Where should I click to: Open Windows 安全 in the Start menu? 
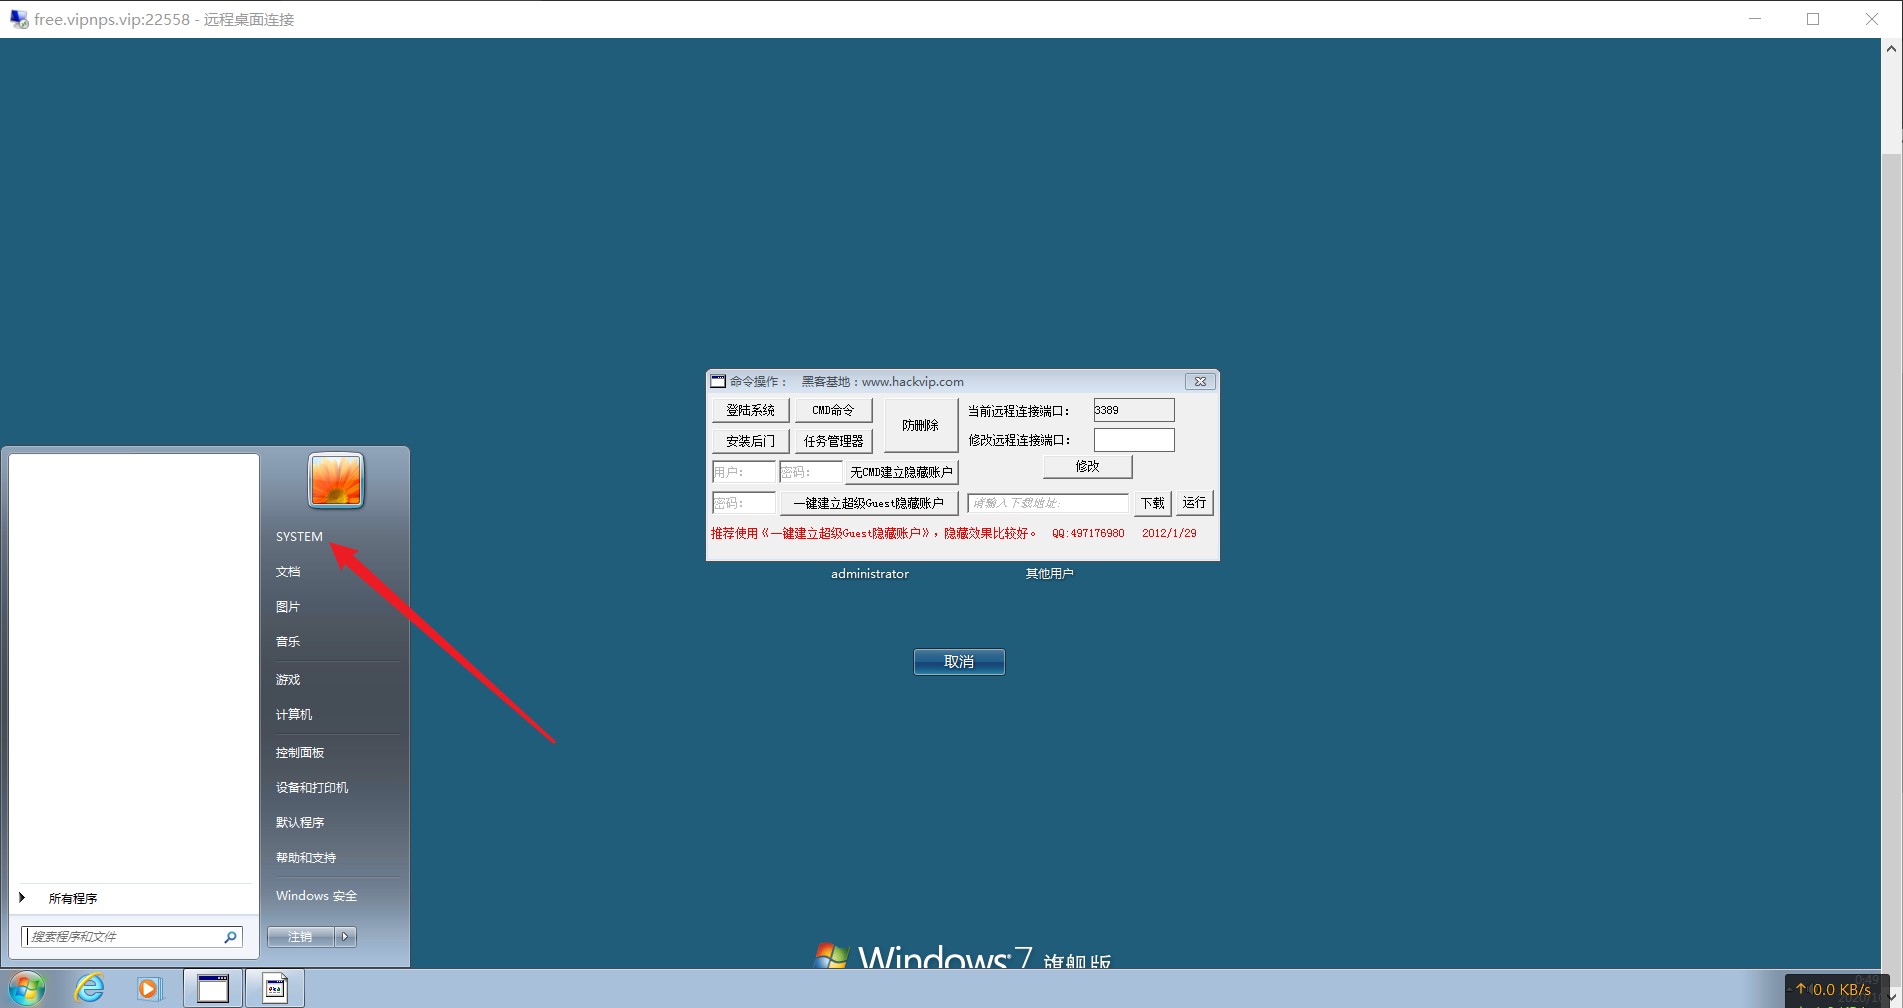click(316, 896)
